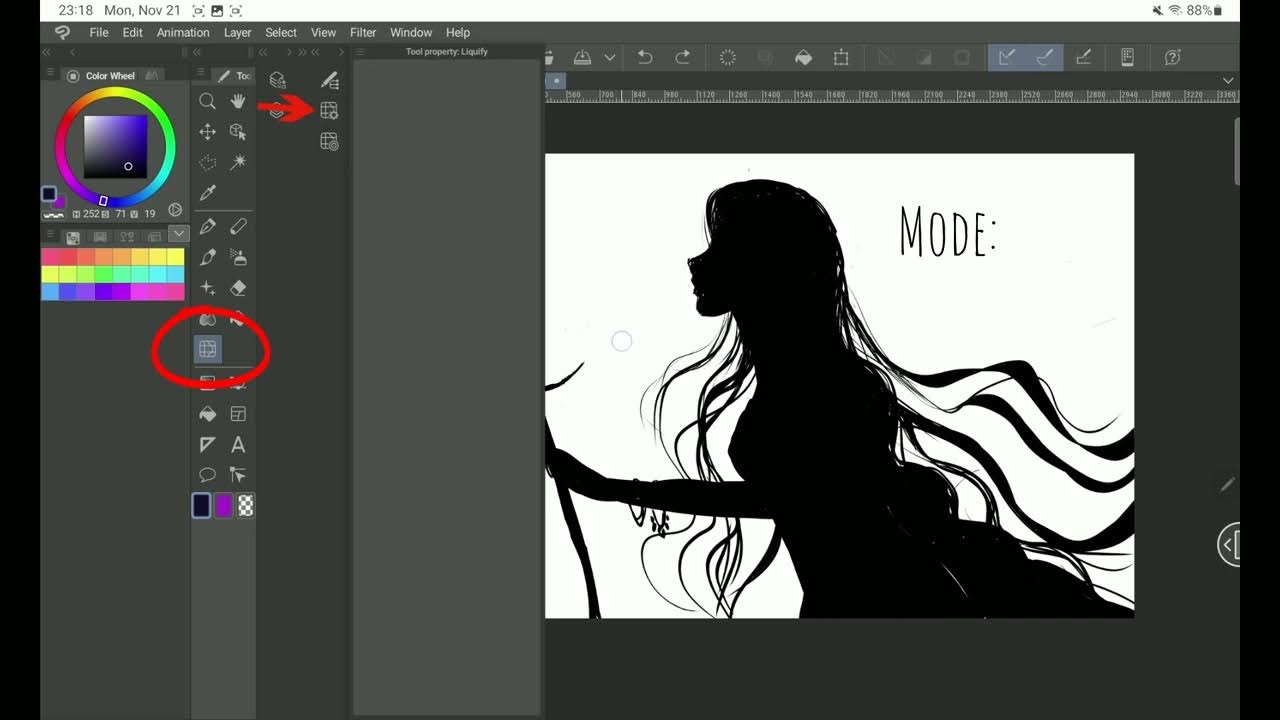
Task: Click the layers icon in sub tool panel
Action: [x=278, y=80]
